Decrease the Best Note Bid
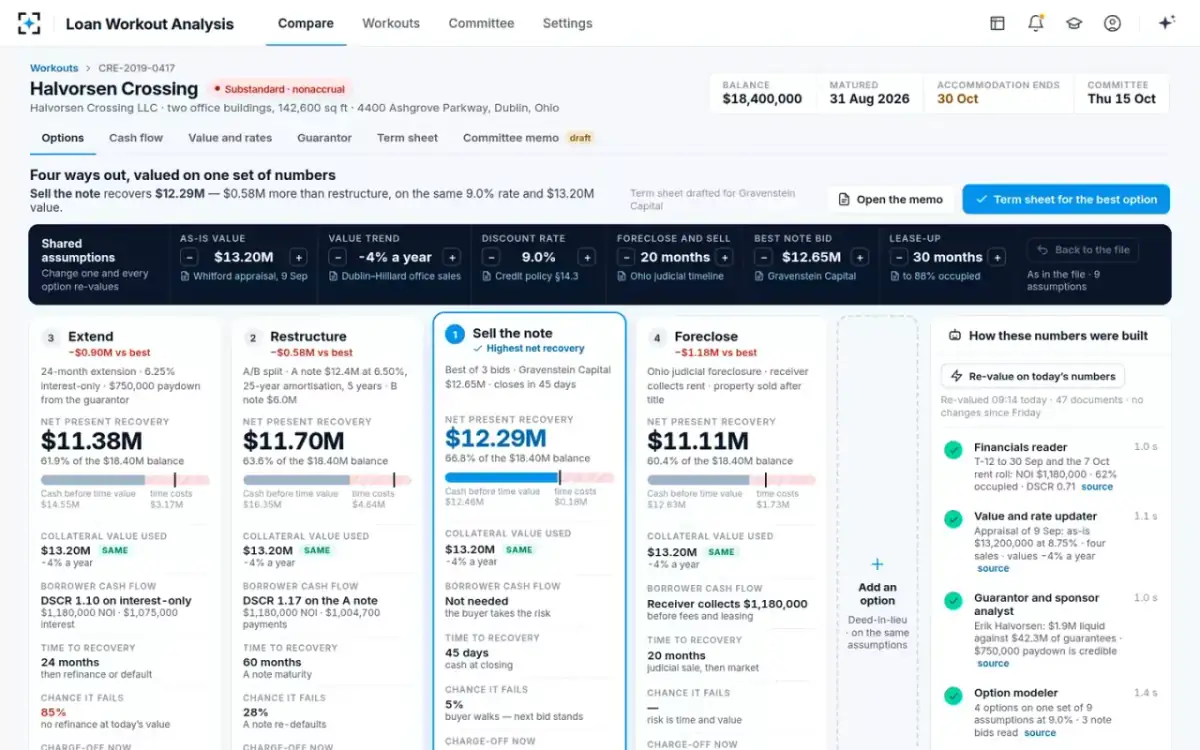Screen dimensions: 1200x750 [x=763, y=257]
